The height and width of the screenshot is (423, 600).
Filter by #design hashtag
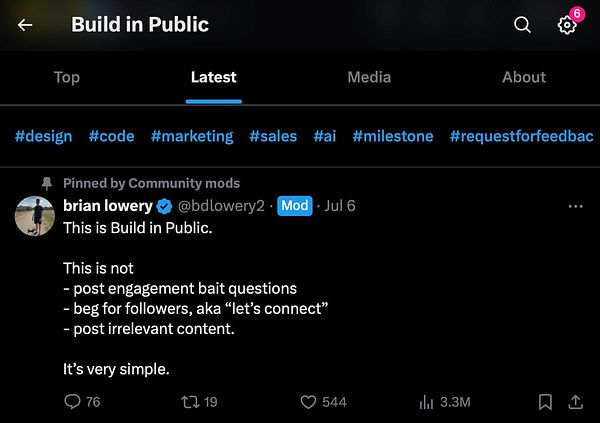click(44, 136)
